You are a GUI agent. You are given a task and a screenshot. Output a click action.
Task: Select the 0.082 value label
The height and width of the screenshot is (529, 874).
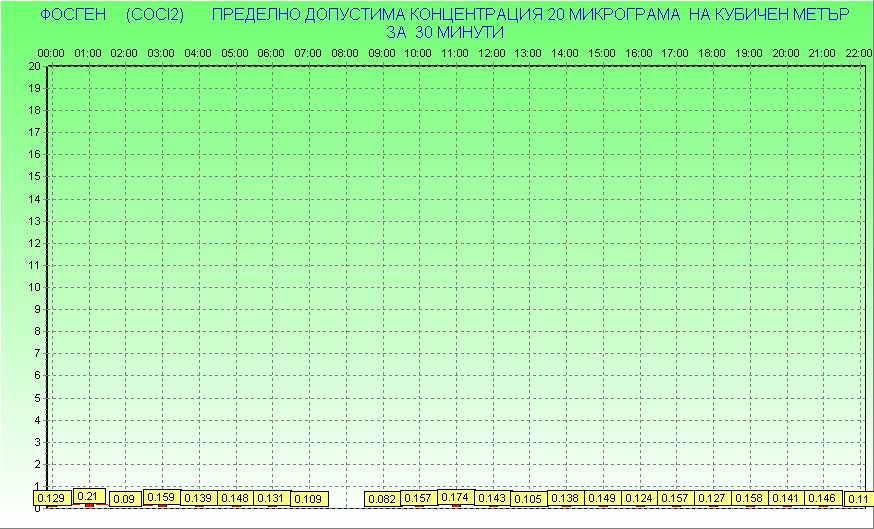383,499
